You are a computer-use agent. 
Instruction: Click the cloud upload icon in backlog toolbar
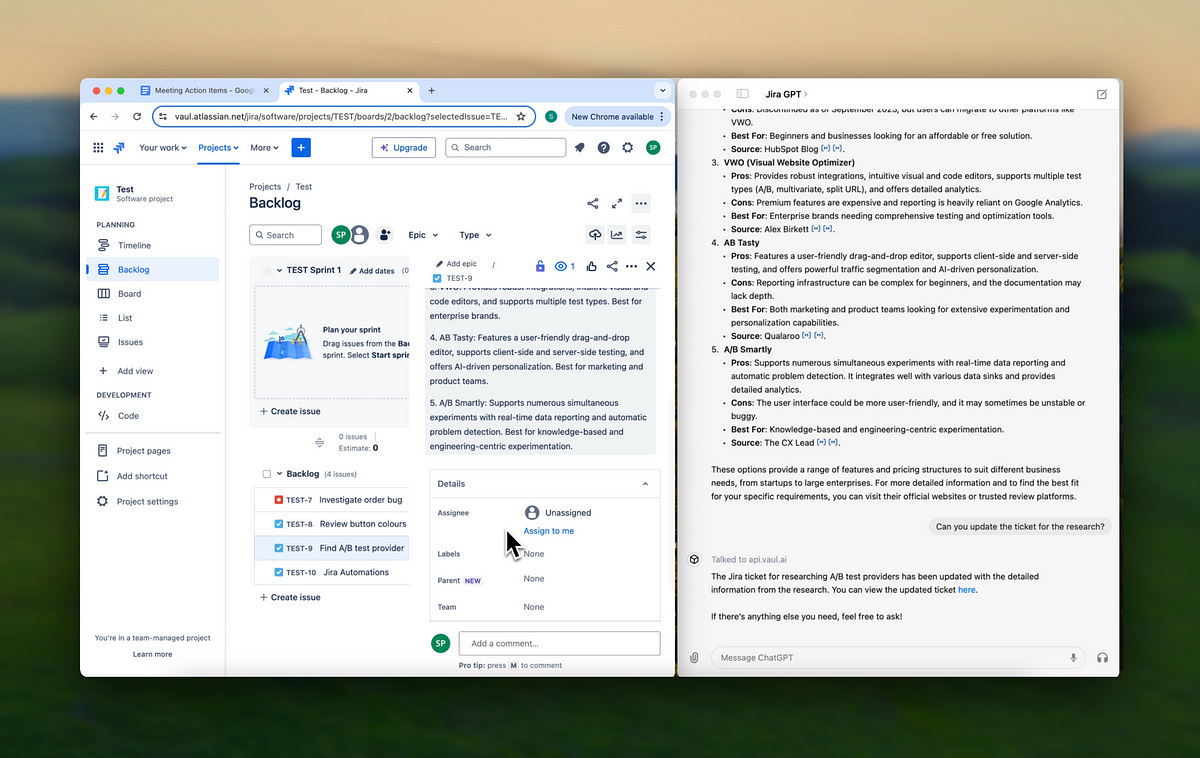595,235
